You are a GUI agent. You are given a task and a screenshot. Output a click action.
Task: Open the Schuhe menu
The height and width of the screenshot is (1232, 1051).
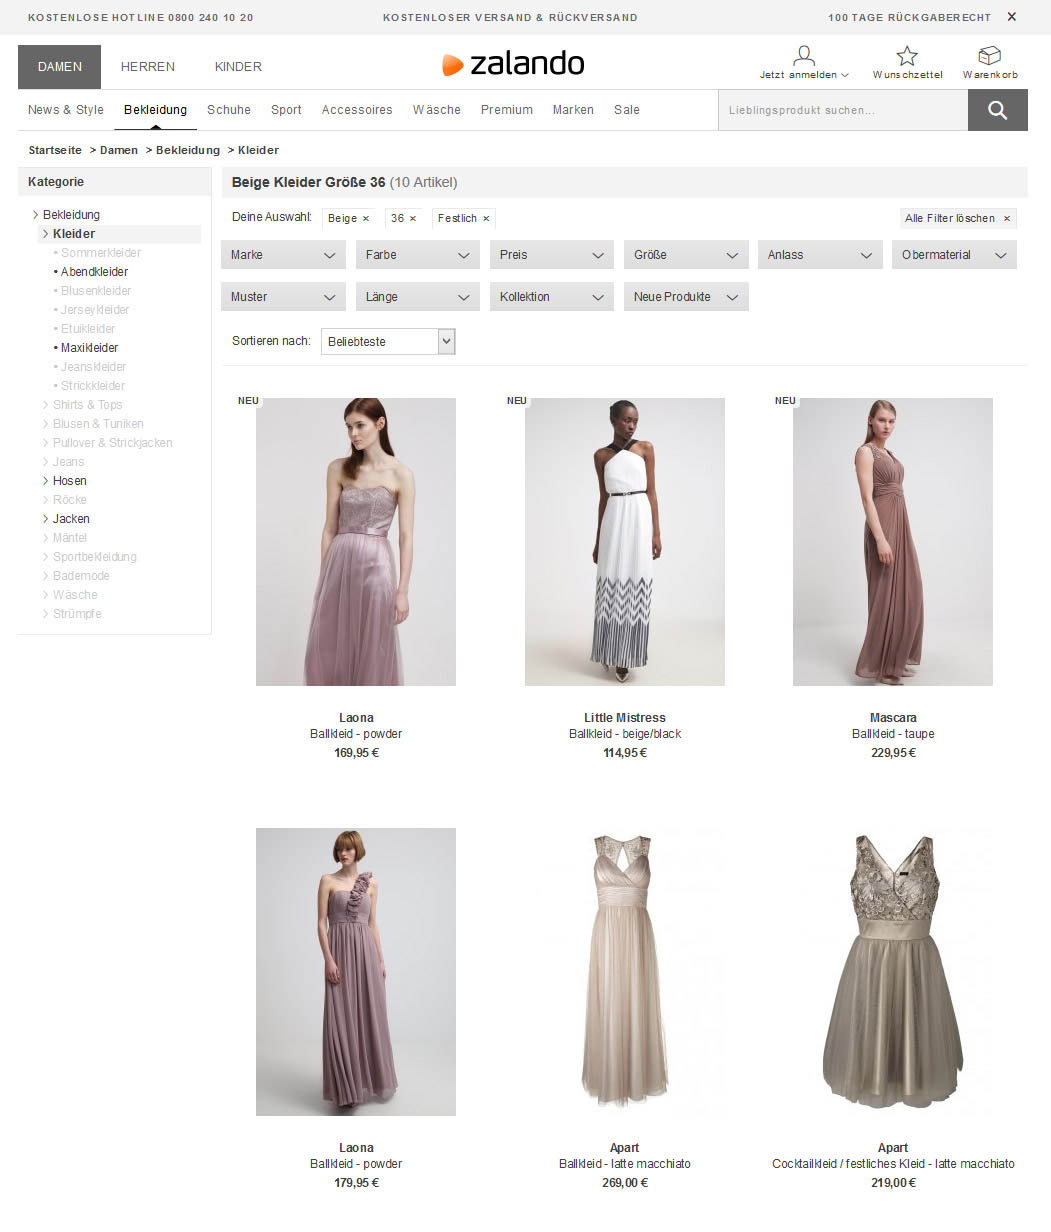[229, 110]
